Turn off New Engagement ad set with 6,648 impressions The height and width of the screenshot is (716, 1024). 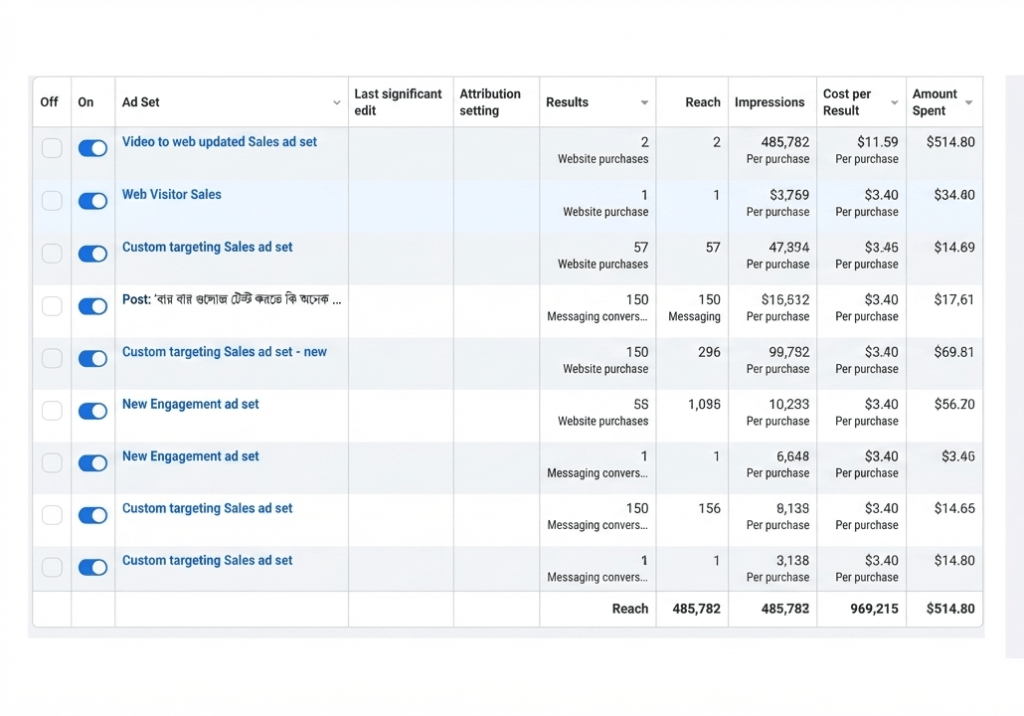click(93, 463)
